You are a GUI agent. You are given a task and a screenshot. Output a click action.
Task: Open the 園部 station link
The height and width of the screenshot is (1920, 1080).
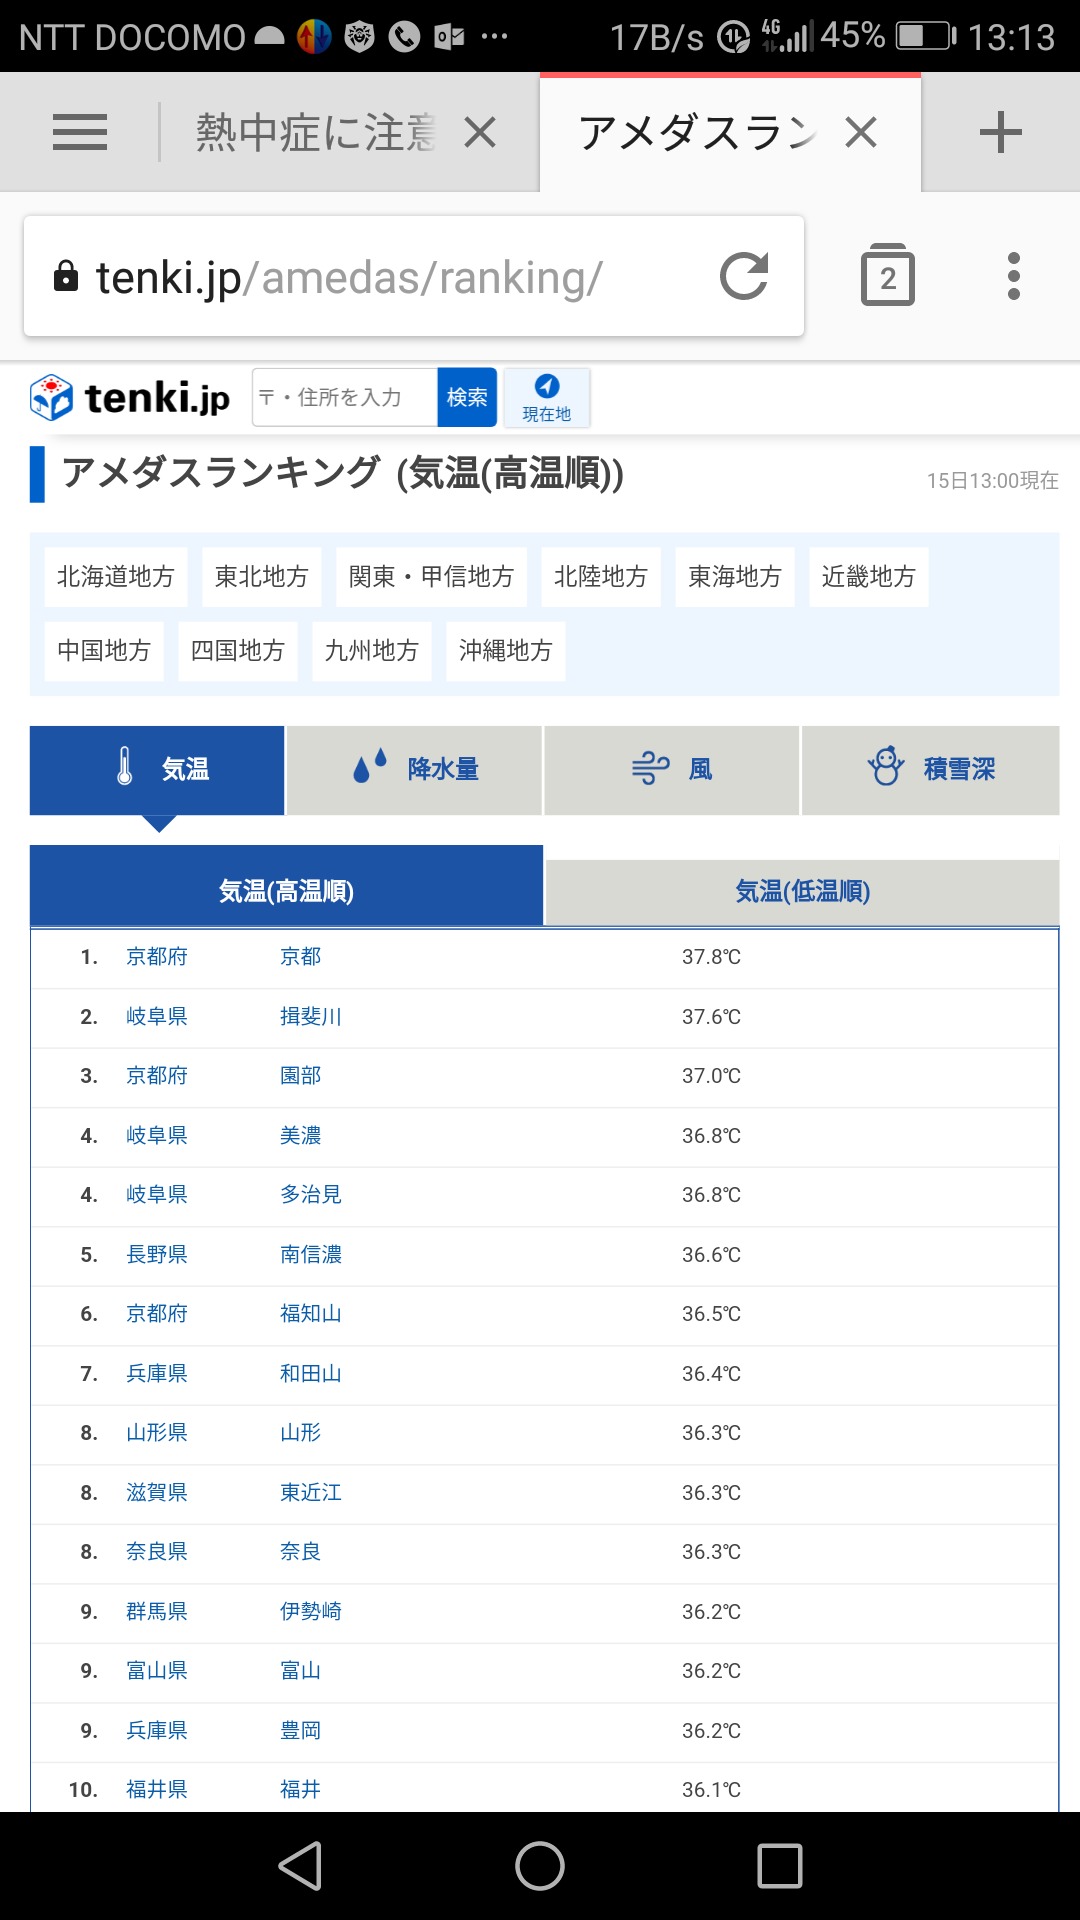[301, 1076]
